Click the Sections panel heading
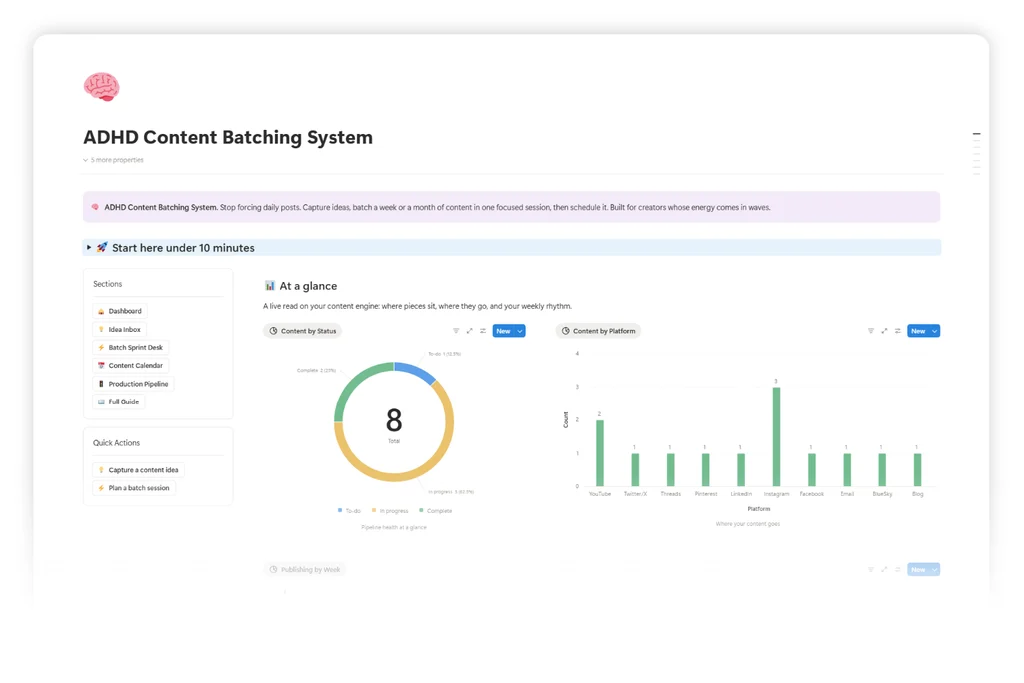This screenshot has width=1024, height=683. click(108, 284)
